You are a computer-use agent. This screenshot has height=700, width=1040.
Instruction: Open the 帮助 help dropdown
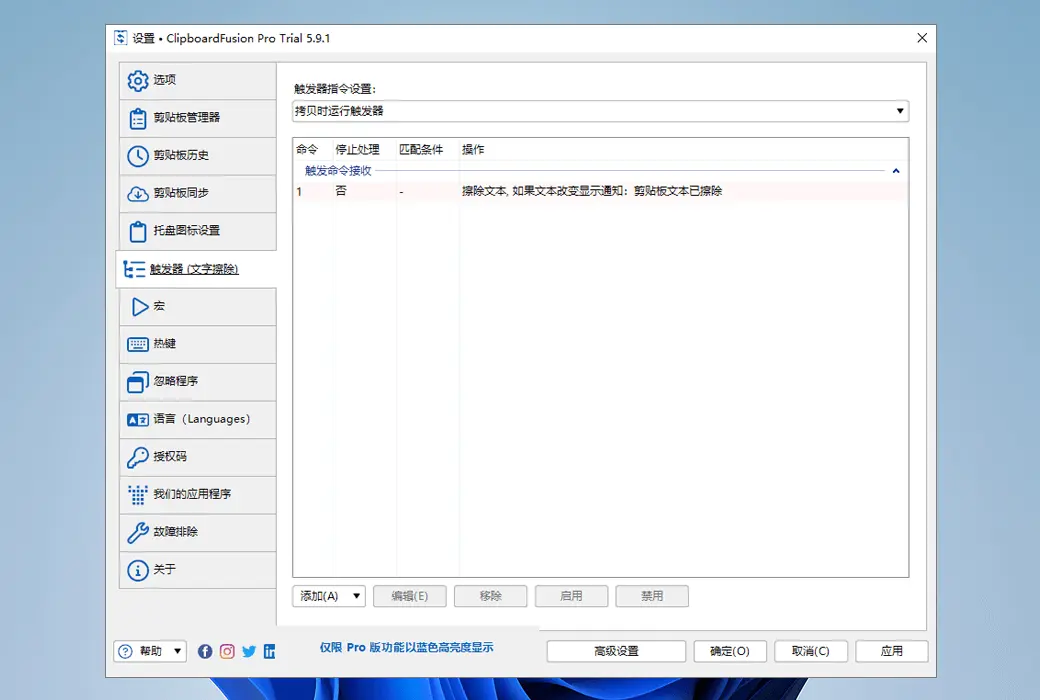click(149, 651)
